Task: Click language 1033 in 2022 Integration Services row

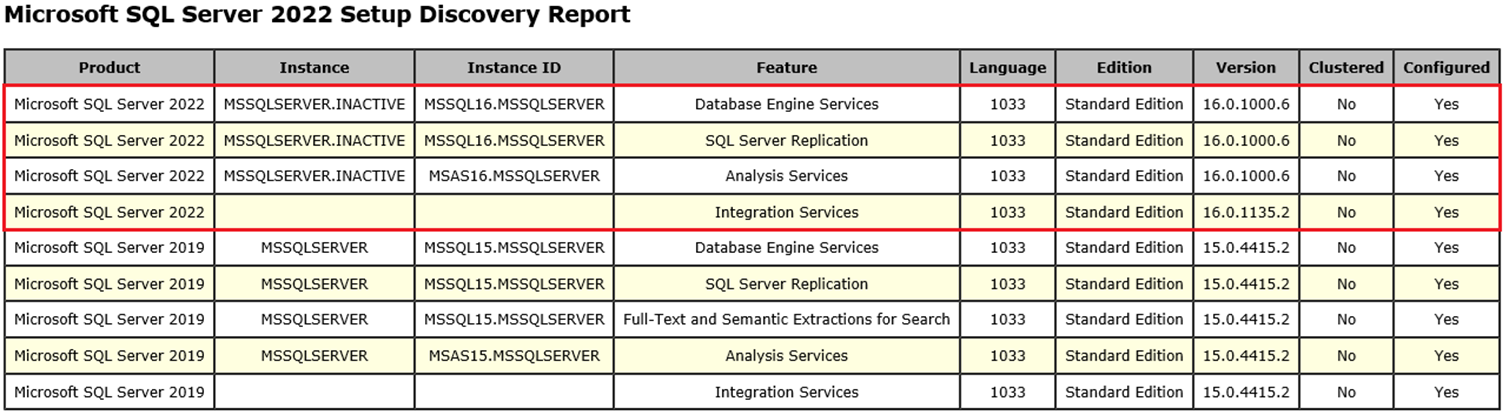Action: pyautogui.click(x=1008, y=212)
